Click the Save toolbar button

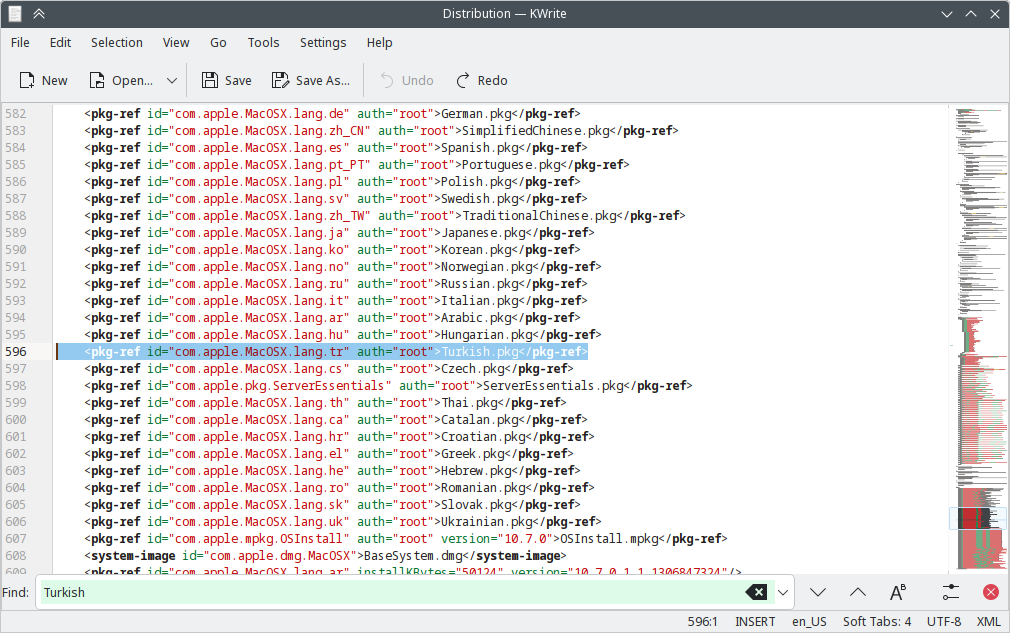pos(227,80)
